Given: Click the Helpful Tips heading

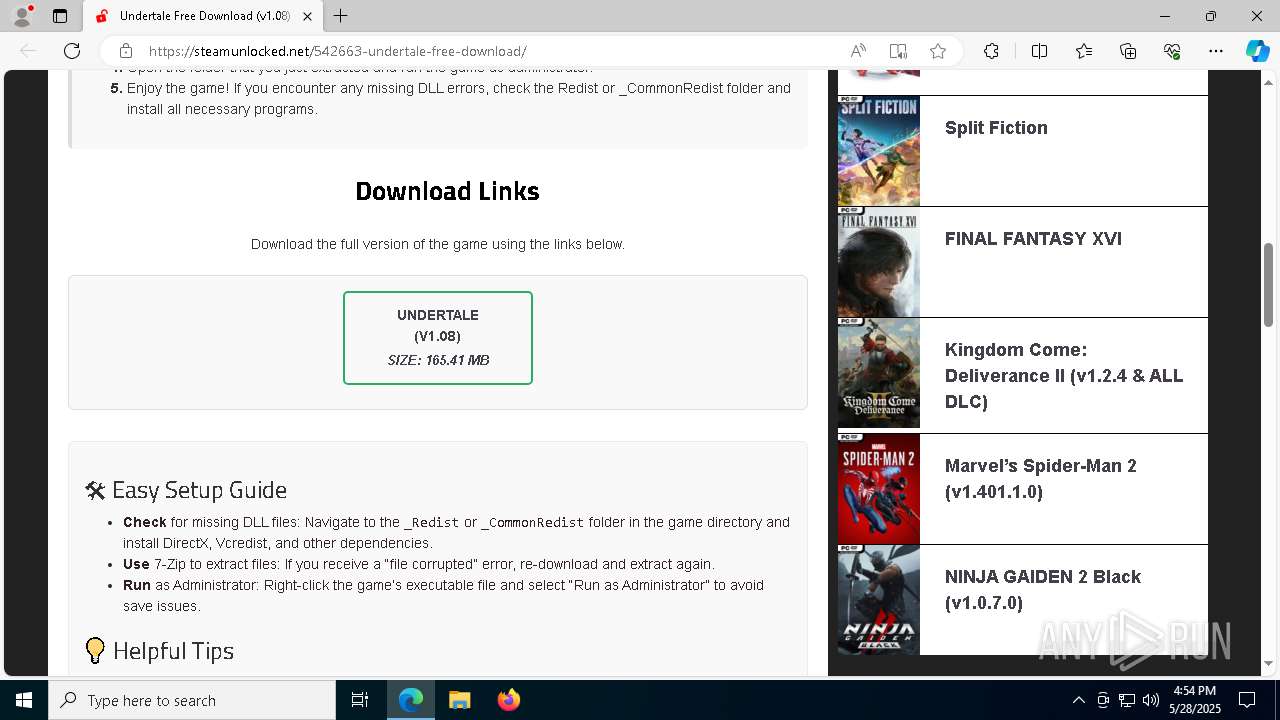Looking at the screenshot, I should point(160,651).
